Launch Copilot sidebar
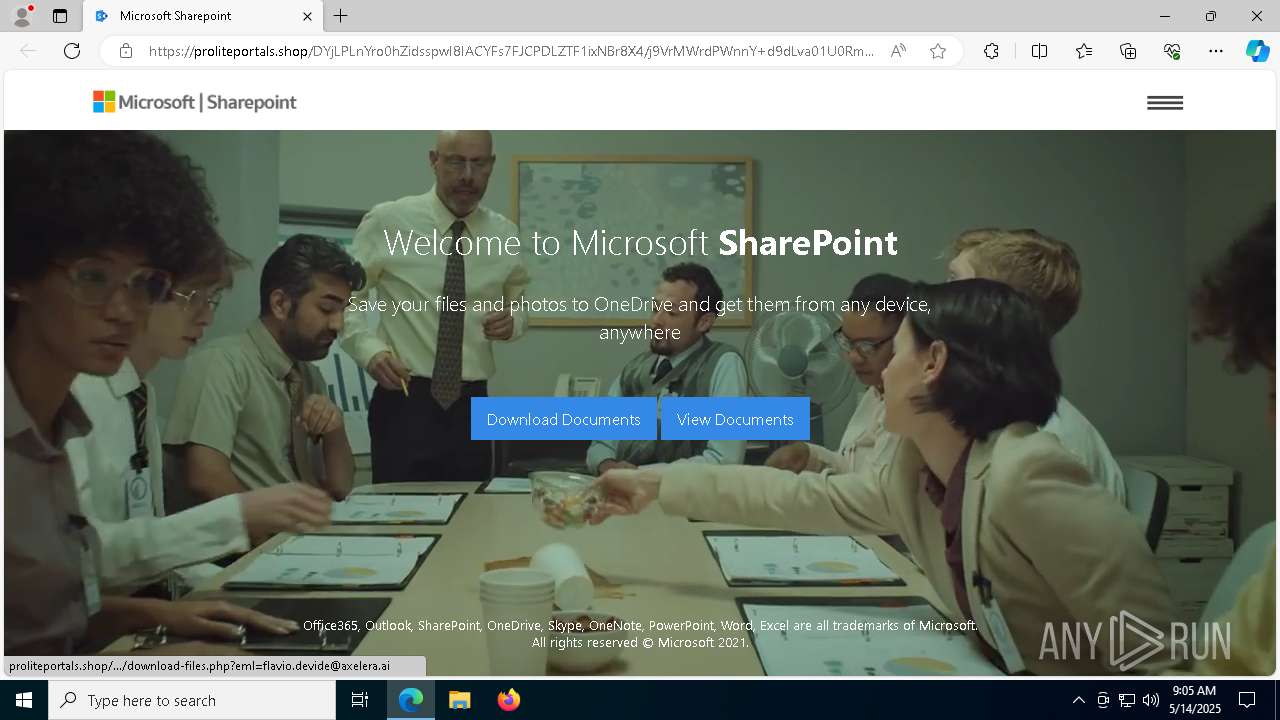The height and width of the screenshot is (720, 1280). pyautogui.click(x=1257, y=51)
